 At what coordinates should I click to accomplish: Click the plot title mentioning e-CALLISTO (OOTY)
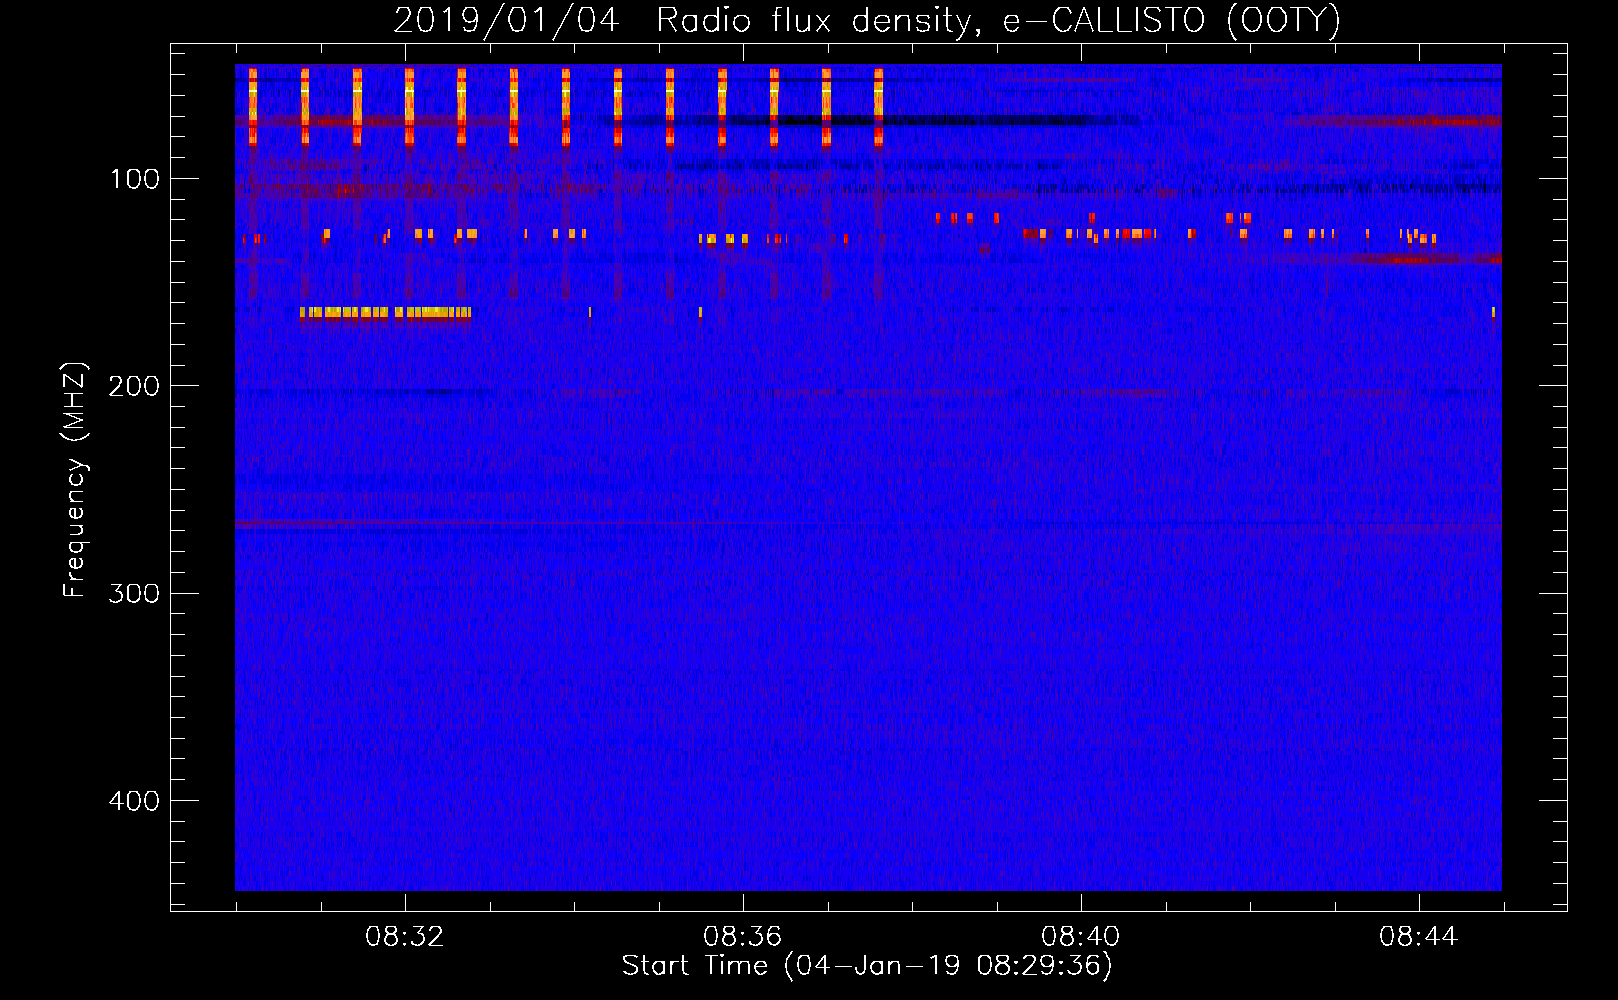[x=867, y=20]
